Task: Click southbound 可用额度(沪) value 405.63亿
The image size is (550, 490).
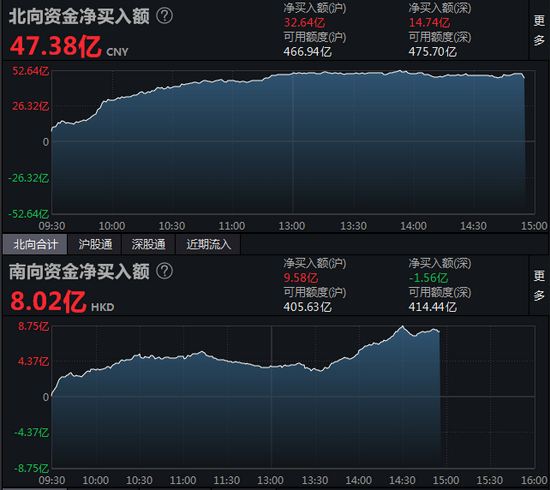Action: click(x=307, y=307)
